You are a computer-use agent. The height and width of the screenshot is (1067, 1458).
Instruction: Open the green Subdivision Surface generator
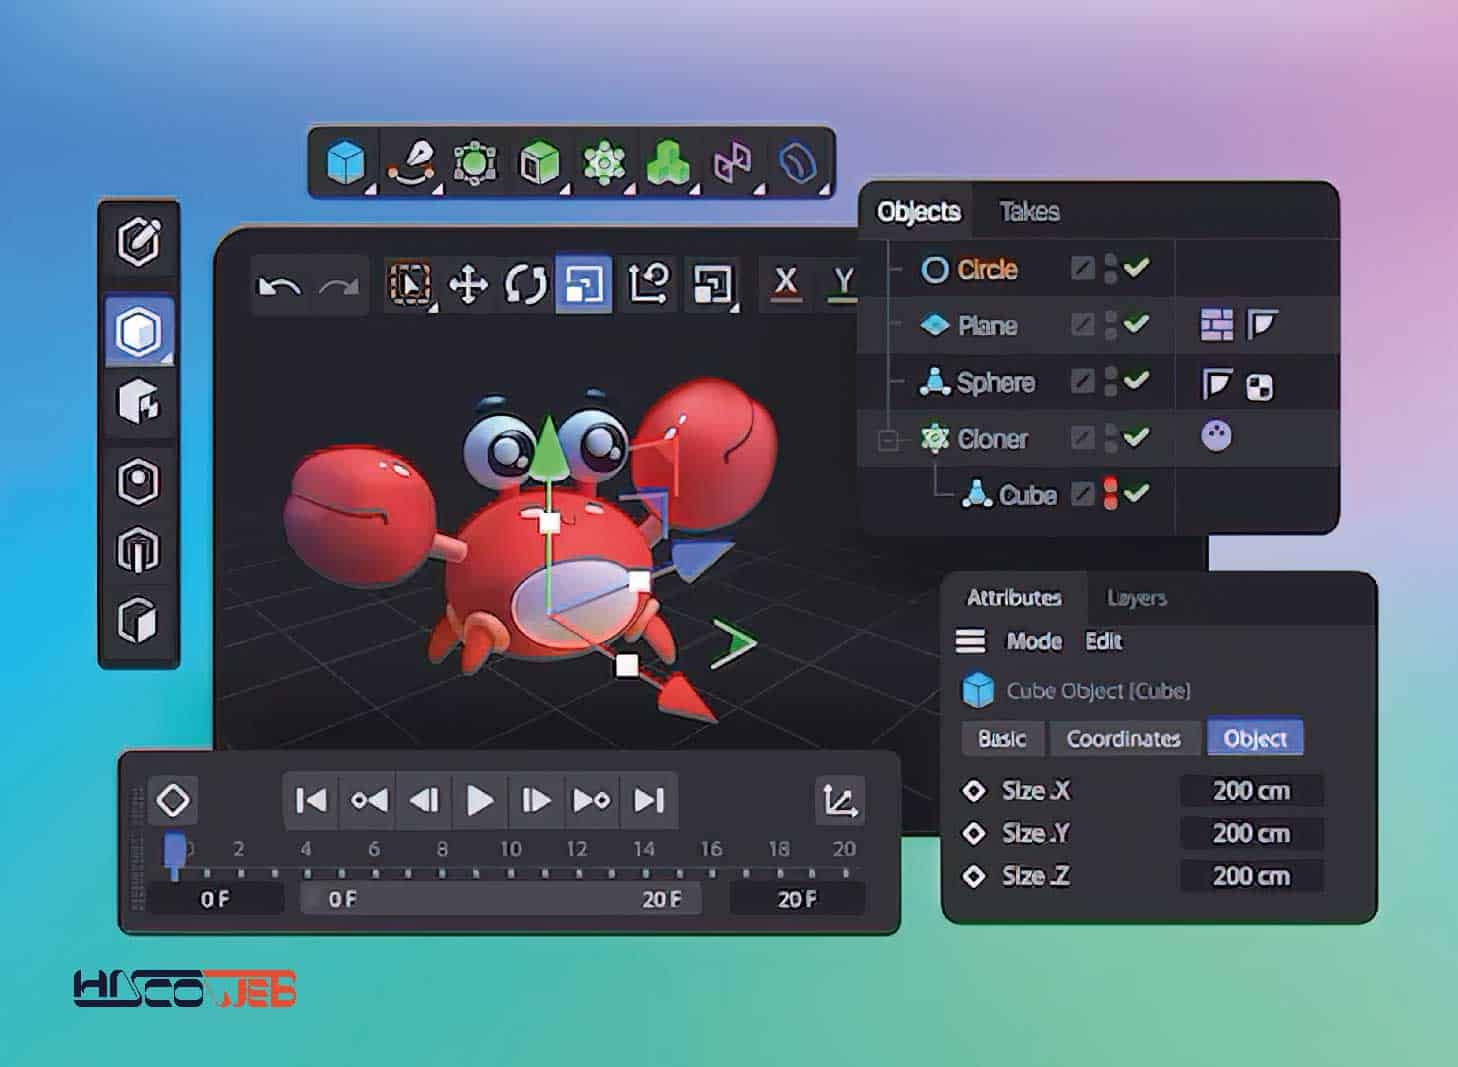coord(475,162)
